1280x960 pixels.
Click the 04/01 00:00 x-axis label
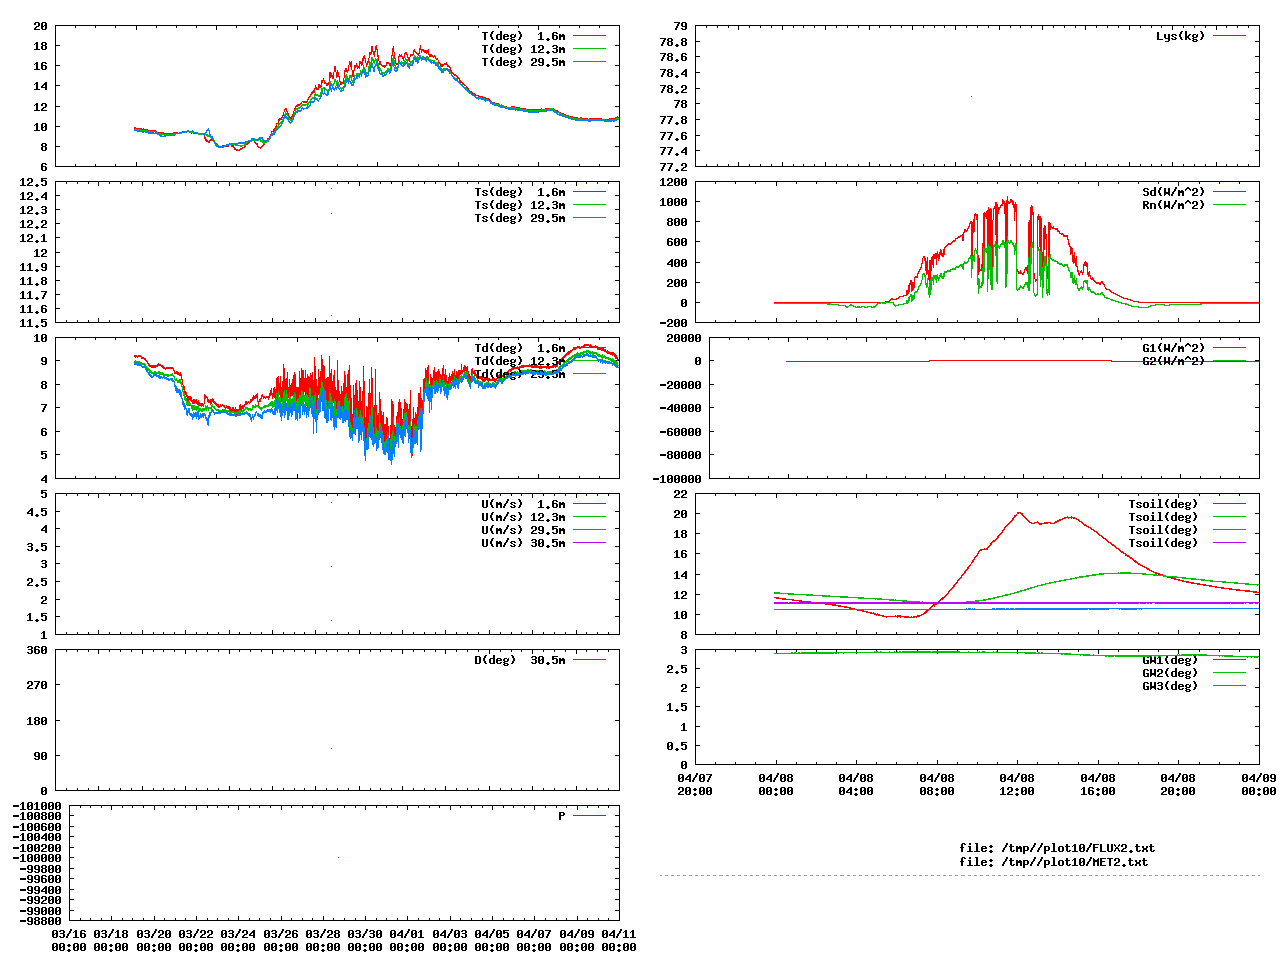coord(407,940)
